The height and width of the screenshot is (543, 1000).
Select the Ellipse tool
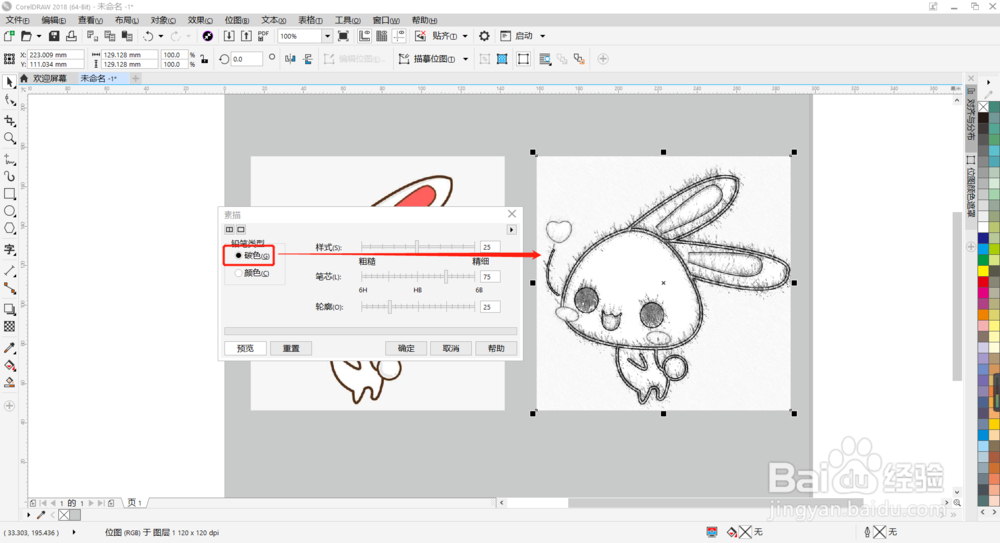10,211
